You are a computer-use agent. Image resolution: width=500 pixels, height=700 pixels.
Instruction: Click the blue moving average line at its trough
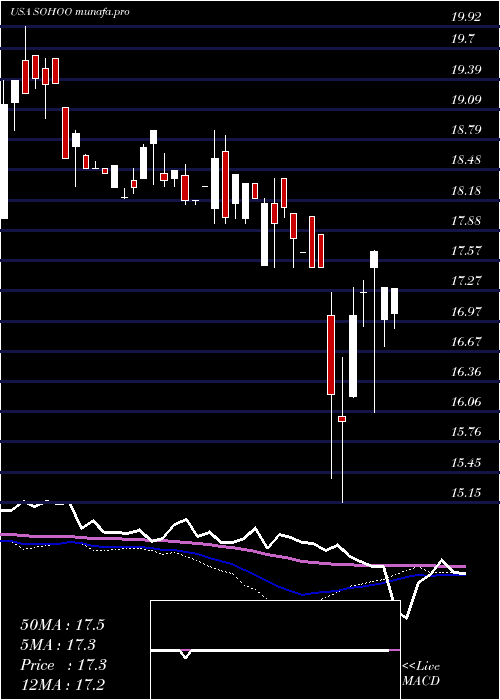[304, 595]
